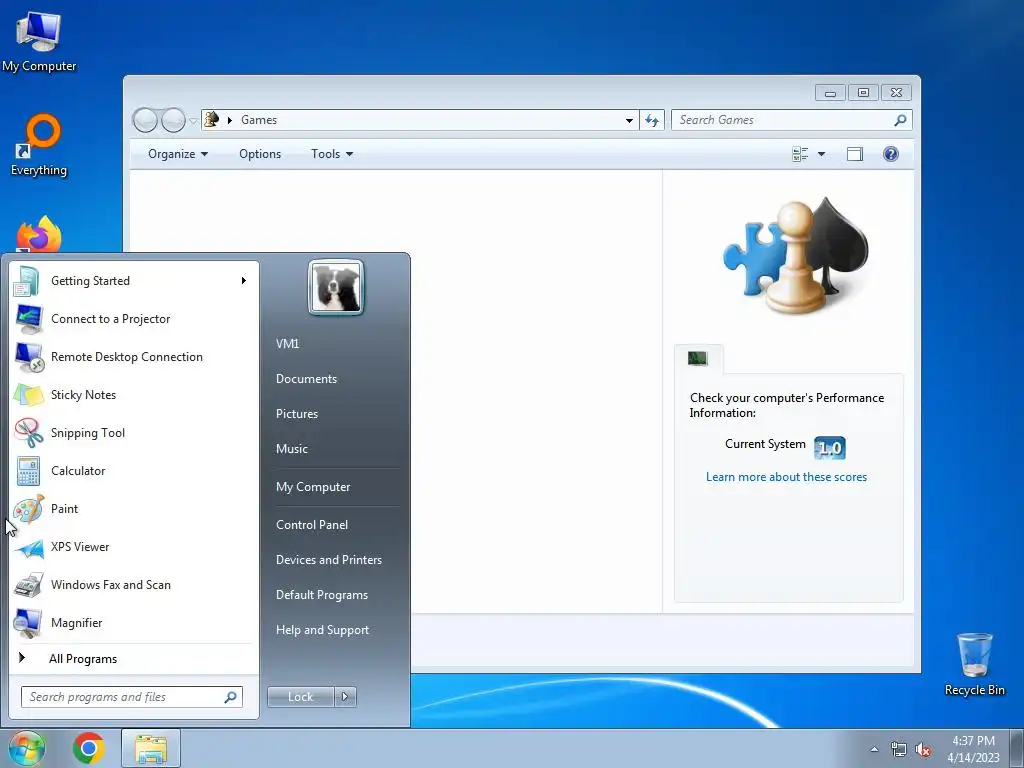Show hidden tray icons
Screen dimensions: 1024x768
874,749
